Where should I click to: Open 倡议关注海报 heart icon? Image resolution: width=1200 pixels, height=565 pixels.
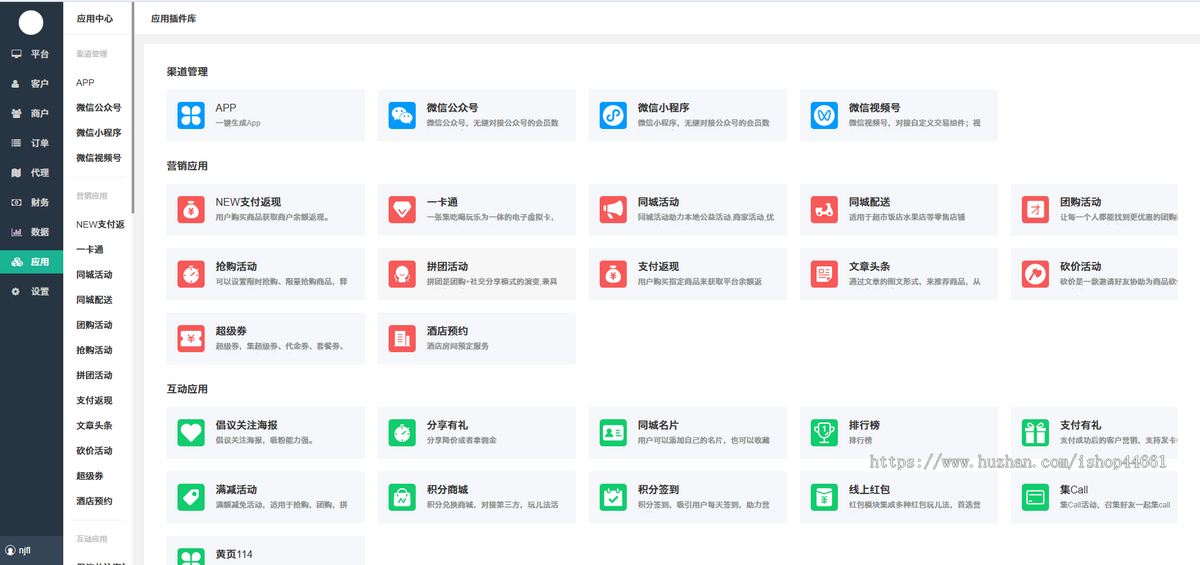coord(191,432)
